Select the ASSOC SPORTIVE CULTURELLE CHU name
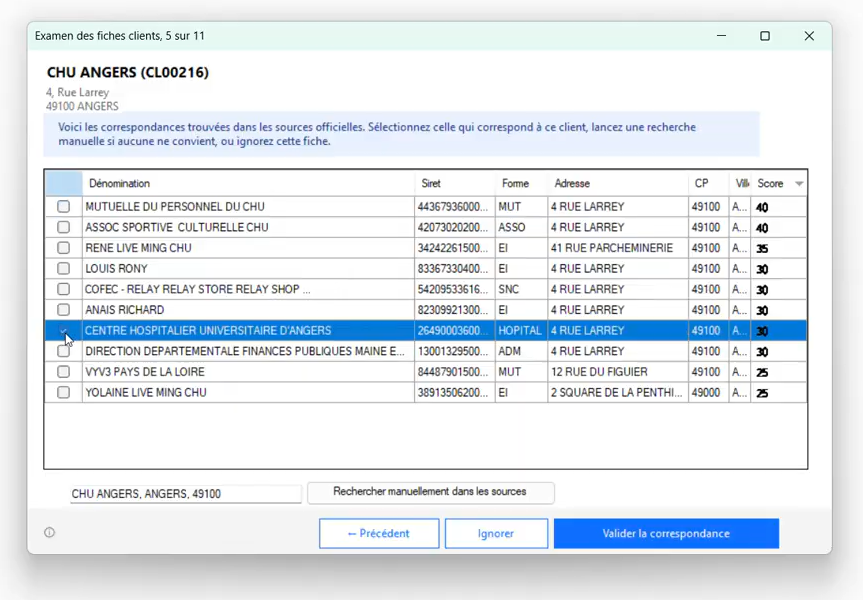Screen dimensions: 863x600 click(177, 227)
